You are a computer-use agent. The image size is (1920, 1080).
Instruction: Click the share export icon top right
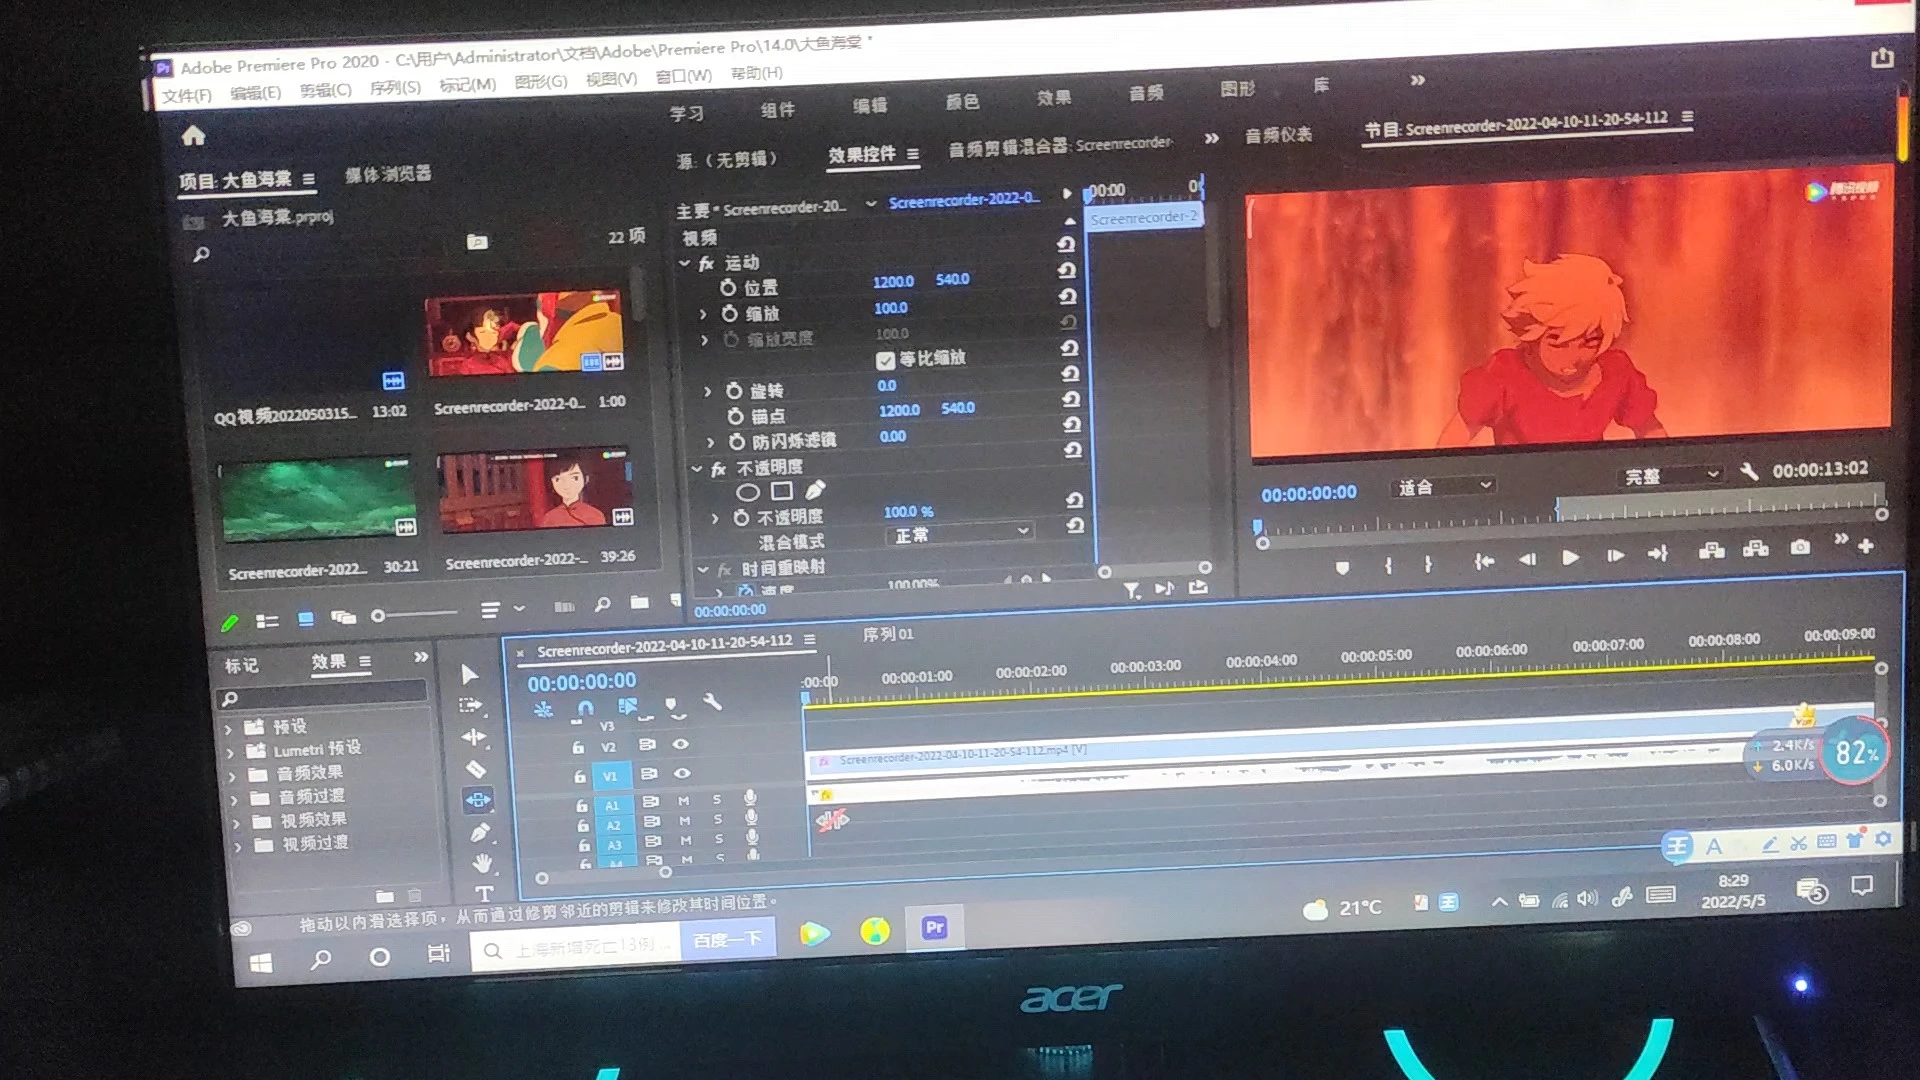coord(1882,58)
